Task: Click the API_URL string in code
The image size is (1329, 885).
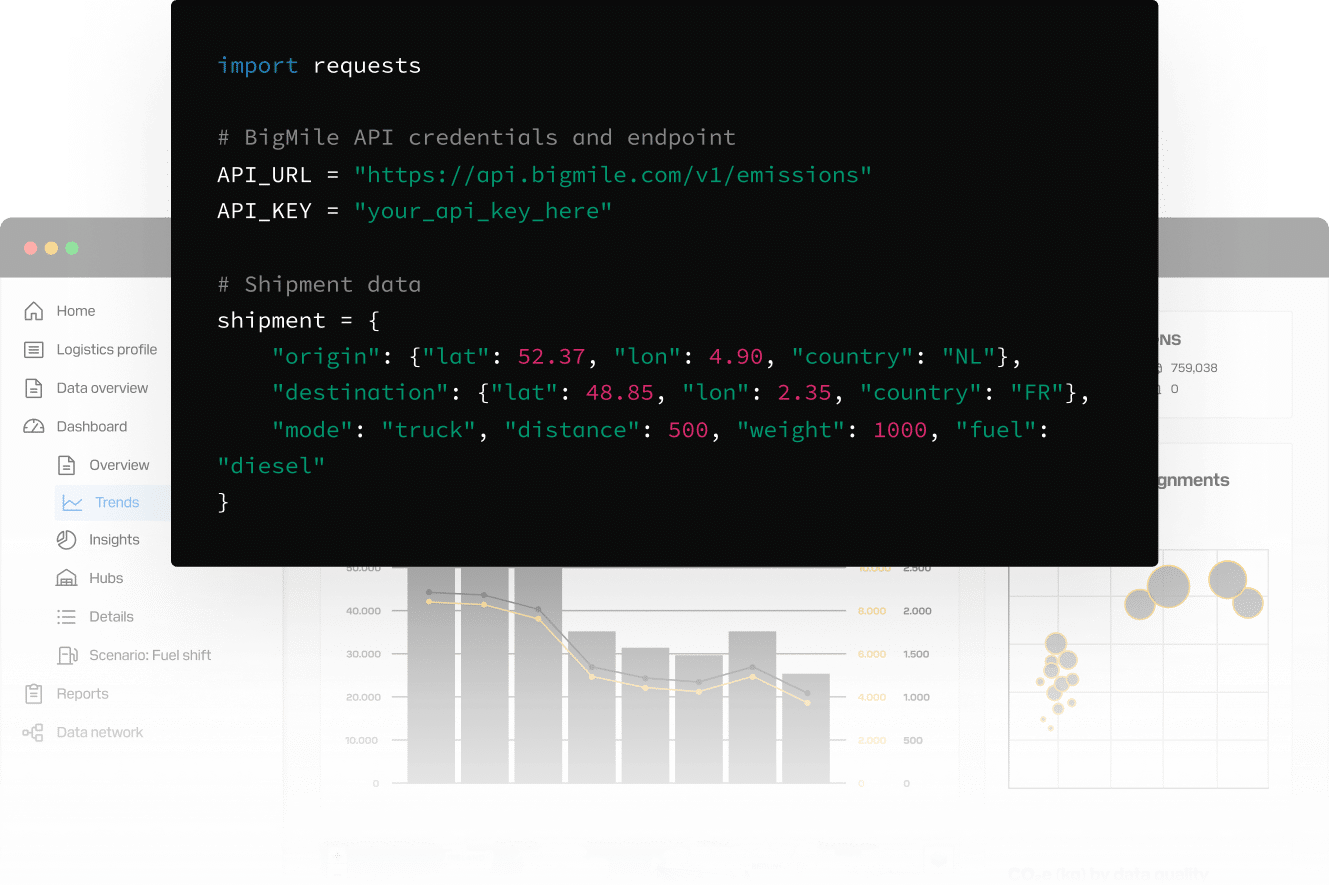Action: click(613, 175)
